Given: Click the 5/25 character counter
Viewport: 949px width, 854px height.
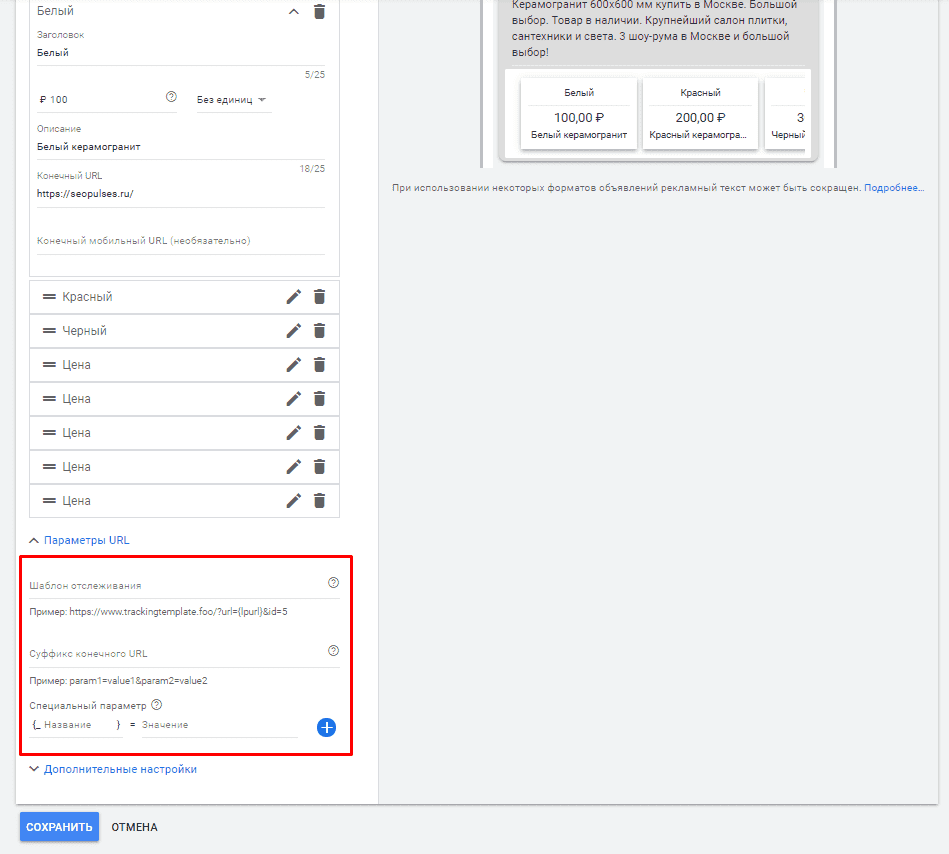Looking at the screenshot, I should click(315, 75).
